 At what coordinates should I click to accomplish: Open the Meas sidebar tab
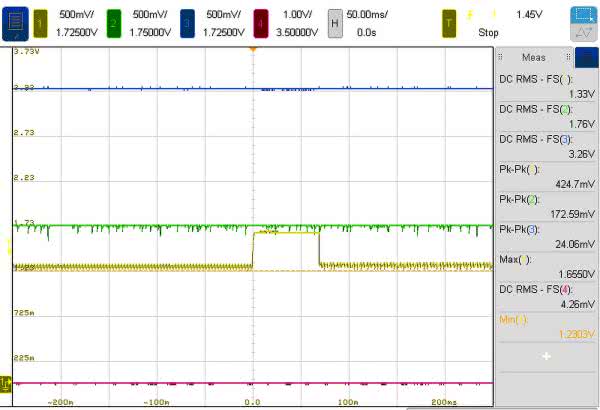pyautogui.click(x=533, y=58)
